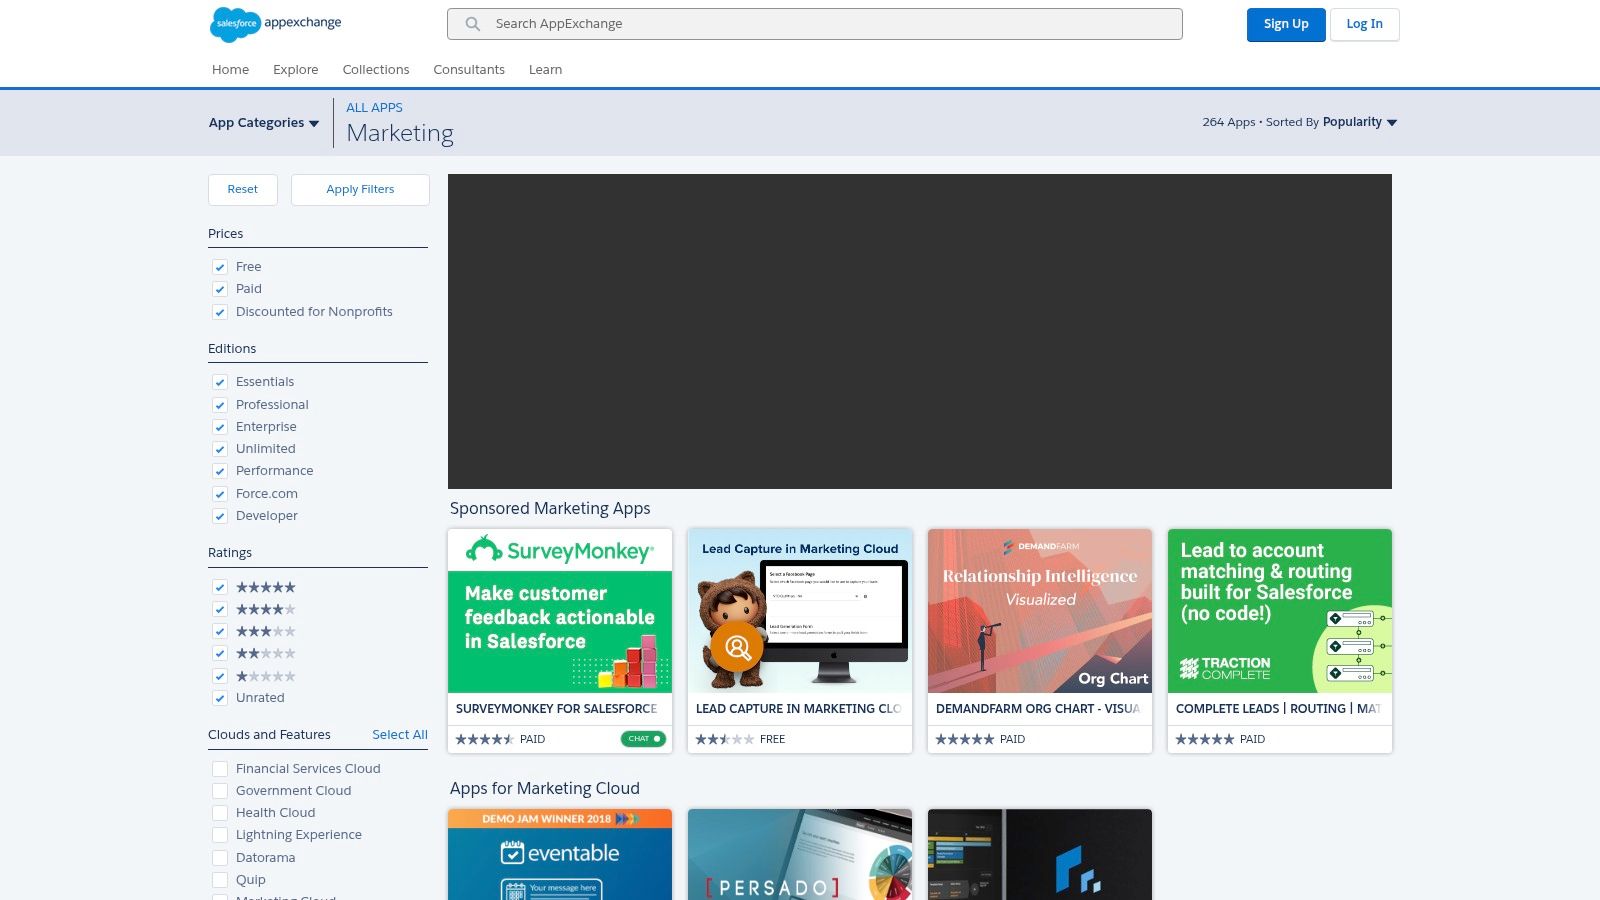Open the App Categories dropdown
1600x900 pixels.
coord(264,122)
